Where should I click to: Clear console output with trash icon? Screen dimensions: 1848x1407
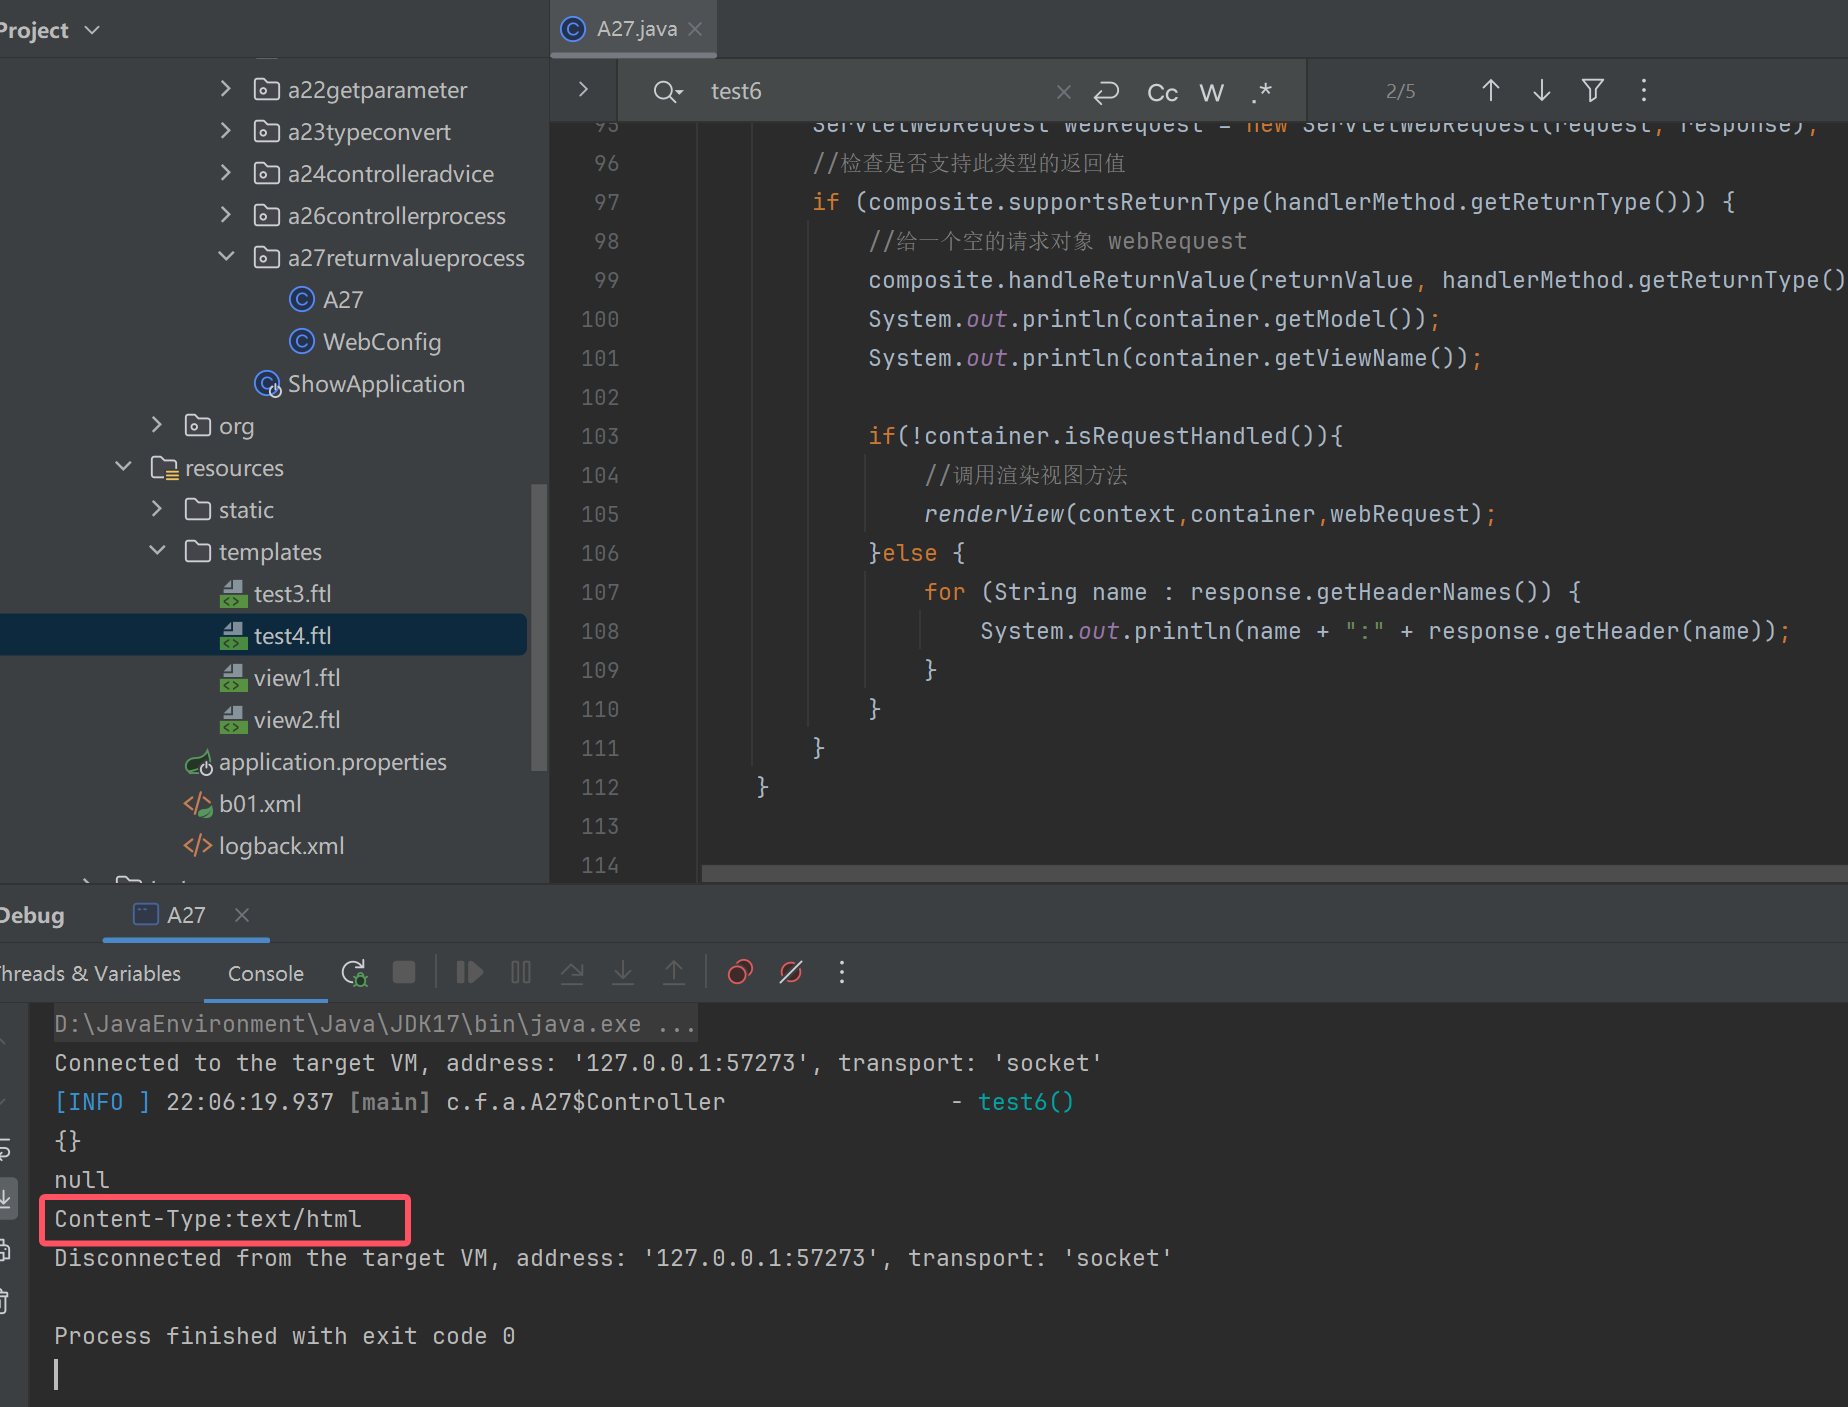[5, 1301]
